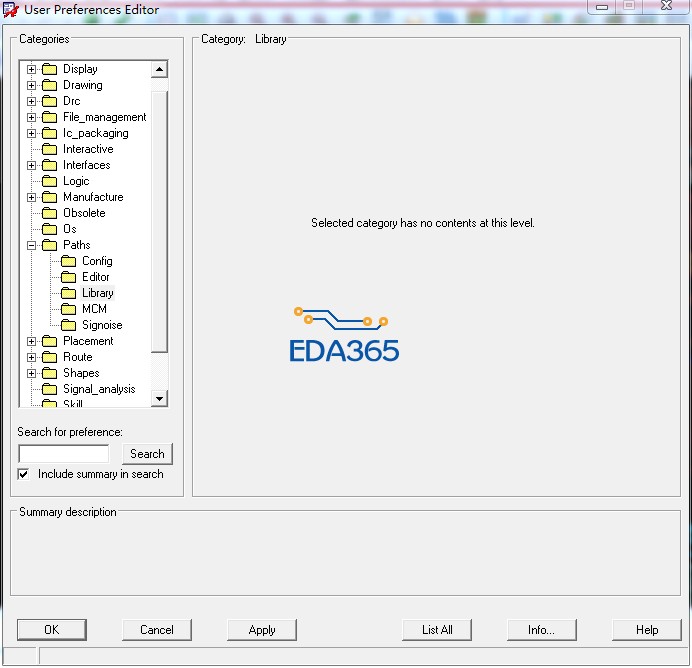The height and width of the screenshot is (668, 692).
Task: Select the Signal_analysis tree label
Action: tap(99, 389)
